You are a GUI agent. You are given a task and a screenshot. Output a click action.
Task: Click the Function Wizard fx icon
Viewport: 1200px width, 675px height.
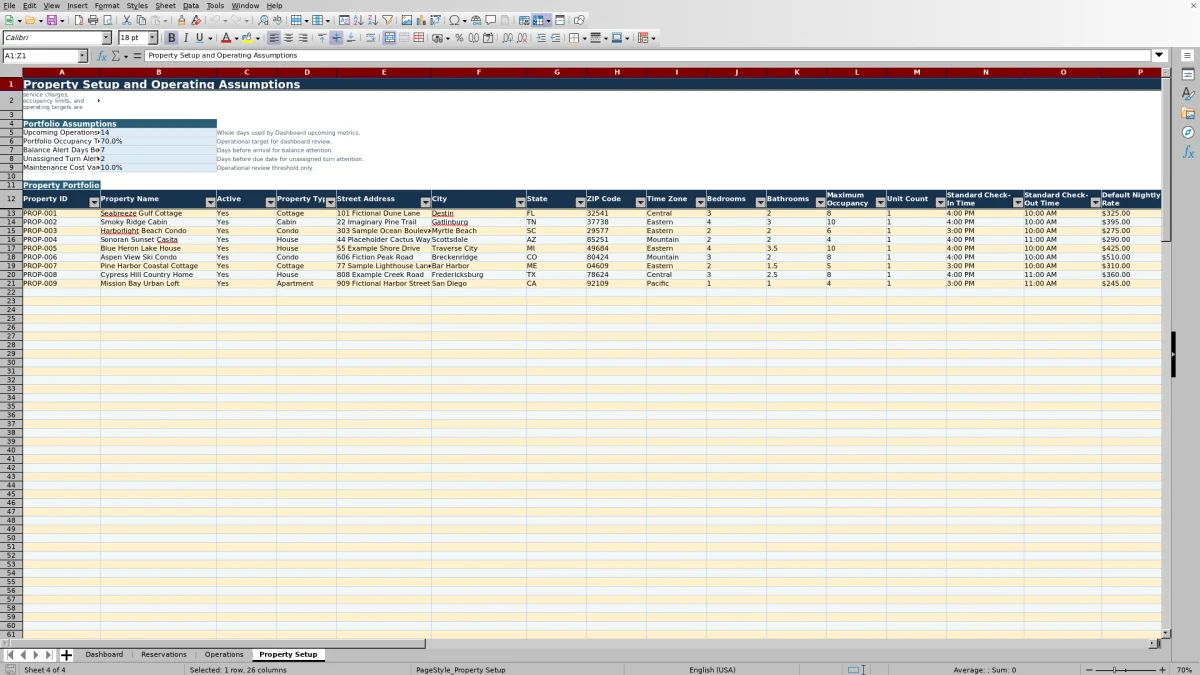(102, 56)
